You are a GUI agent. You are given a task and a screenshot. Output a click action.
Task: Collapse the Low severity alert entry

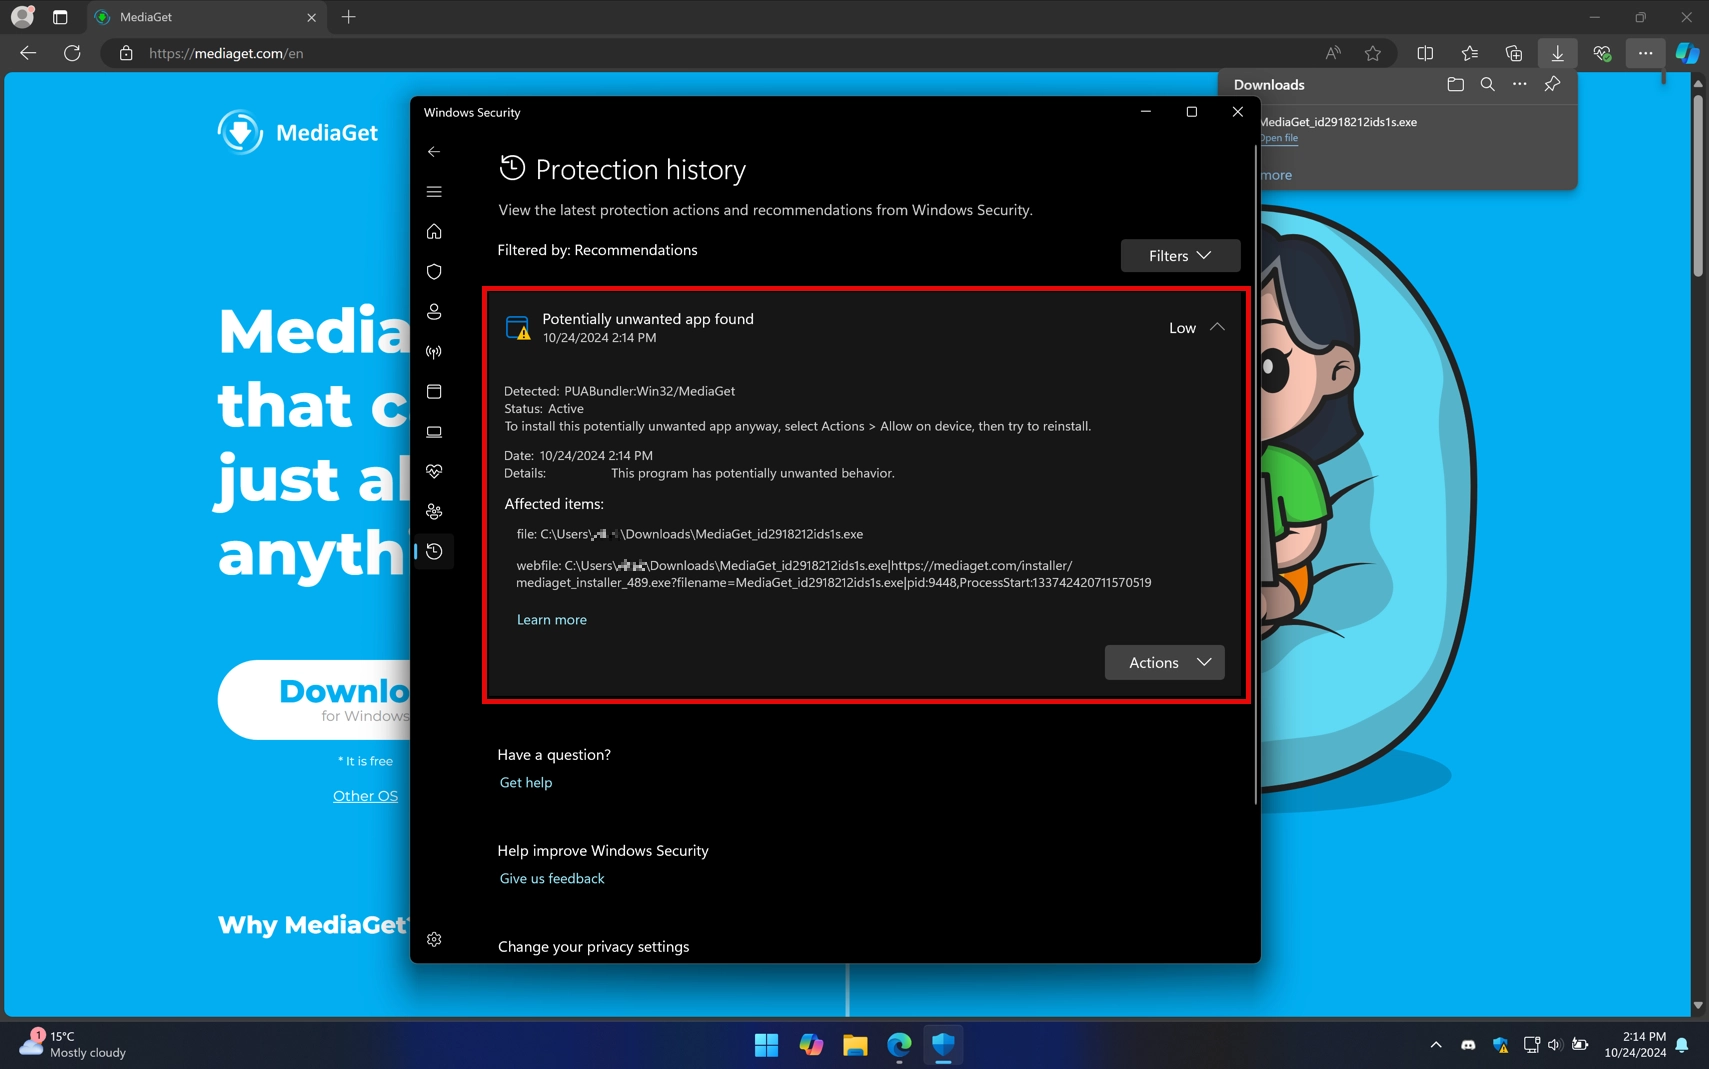(x=1216, y=327)
